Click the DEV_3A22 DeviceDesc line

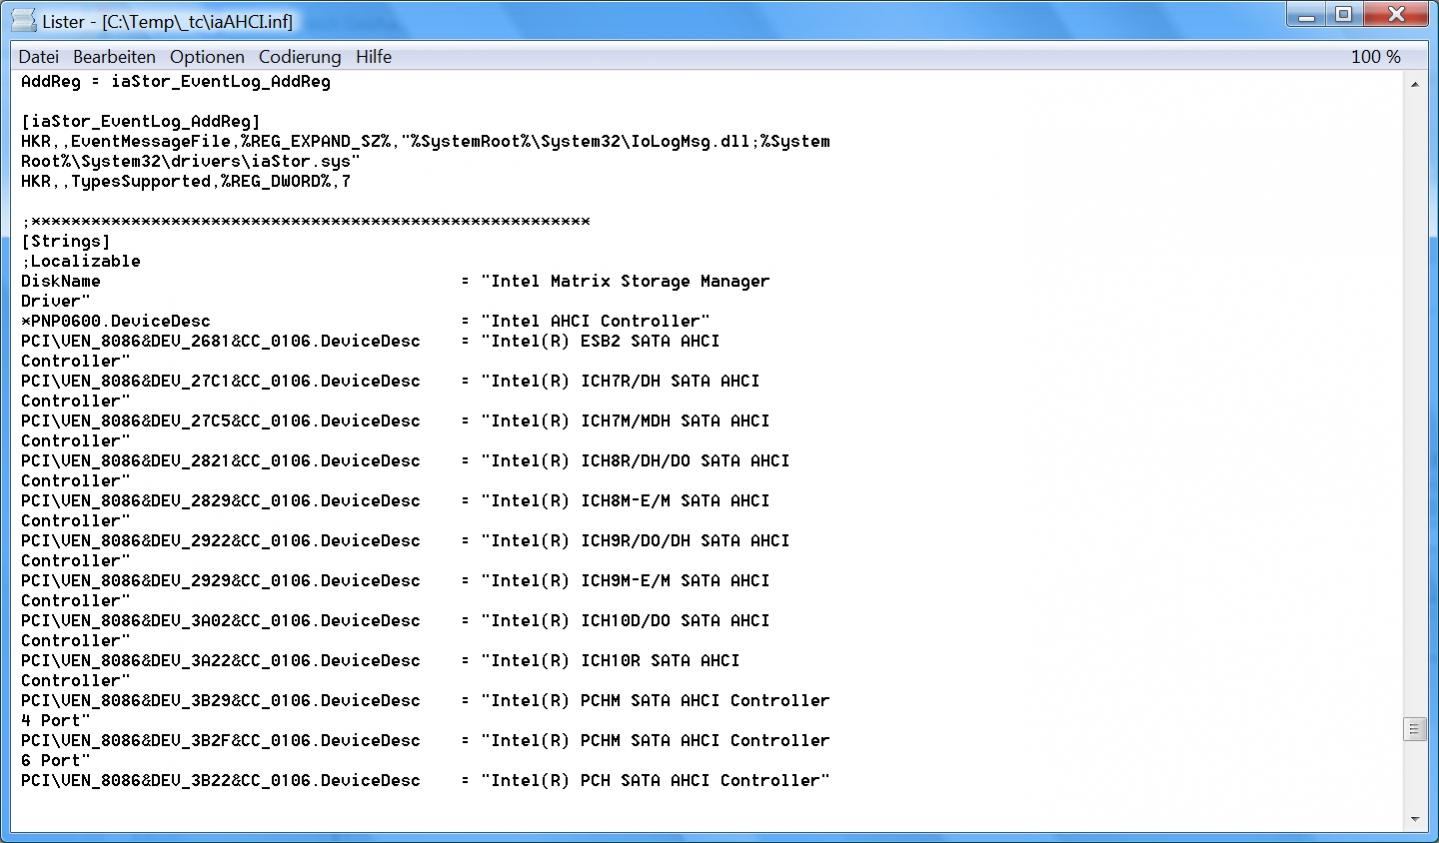pos(381,661)
